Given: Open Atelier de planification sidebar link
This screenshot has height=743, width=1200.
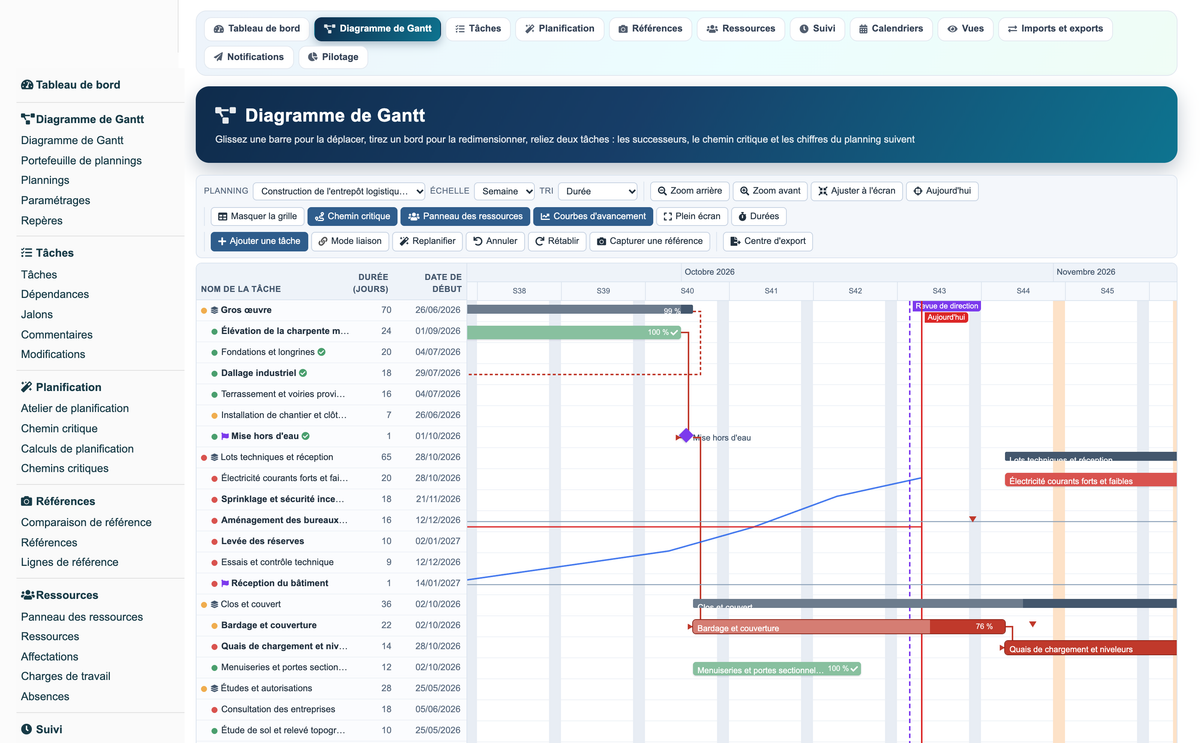Looking at the screenshot, I should pos(75,408).
